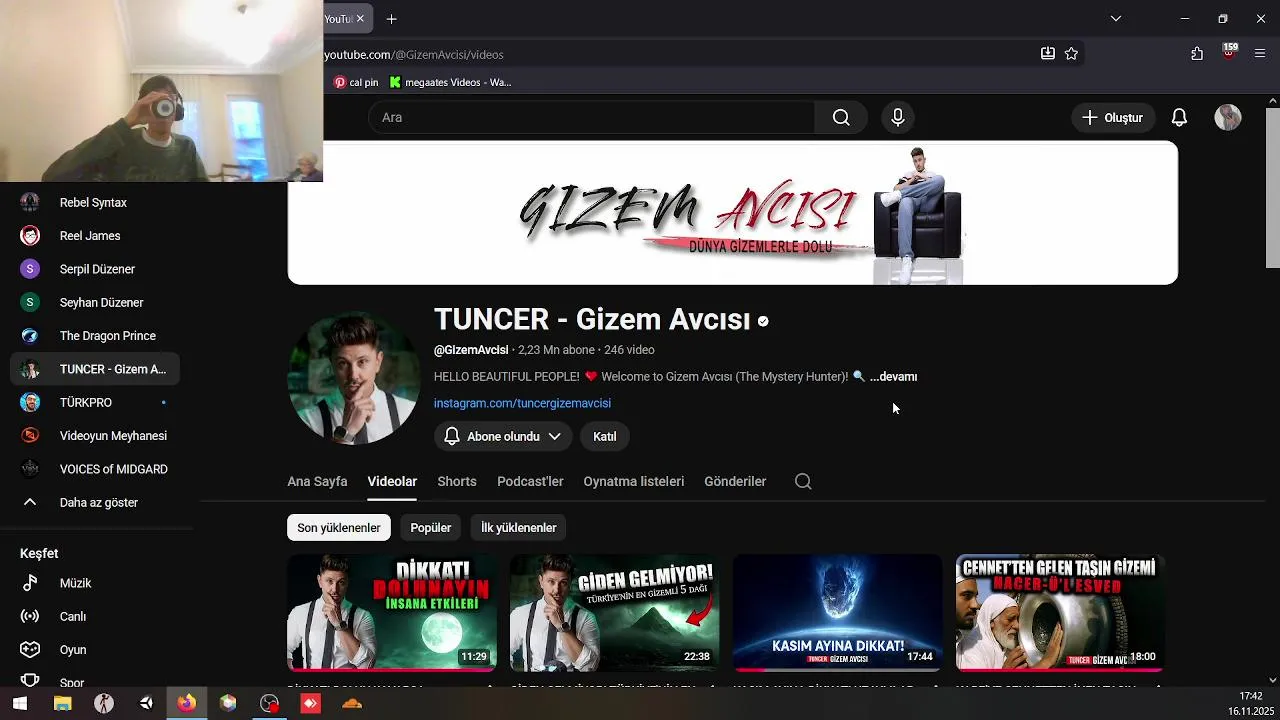Image resolution: width=1280 pixels, height=720 pixels.
Task: Click the search magnifier button
Action: click(841, 117)
